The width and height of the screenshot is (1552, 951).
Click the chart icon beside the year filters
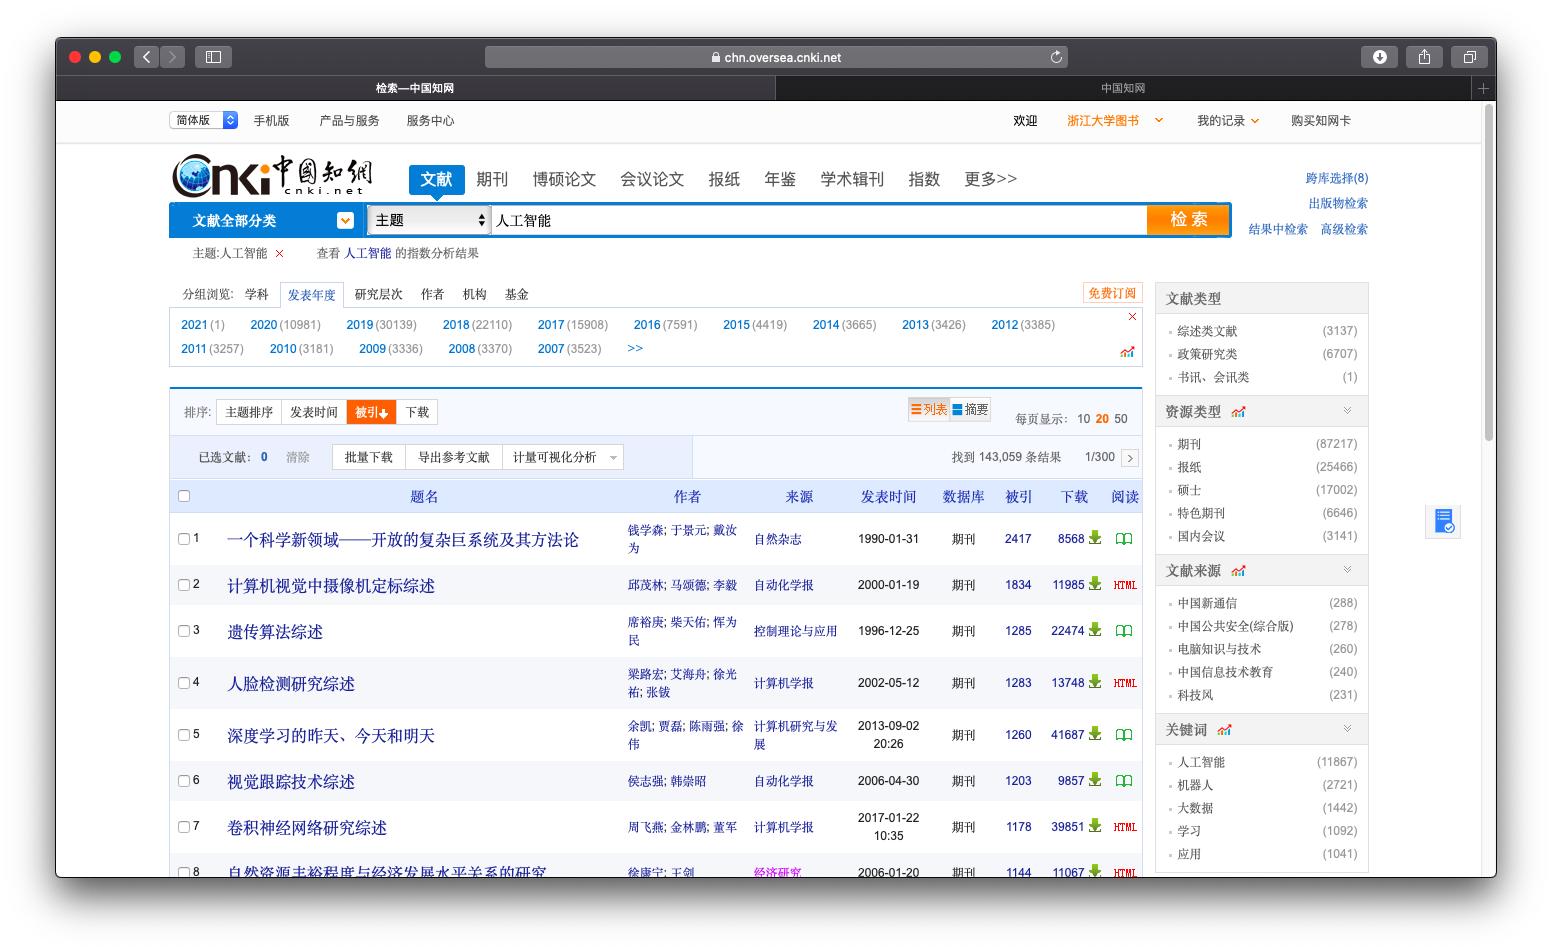[1128, 352]
